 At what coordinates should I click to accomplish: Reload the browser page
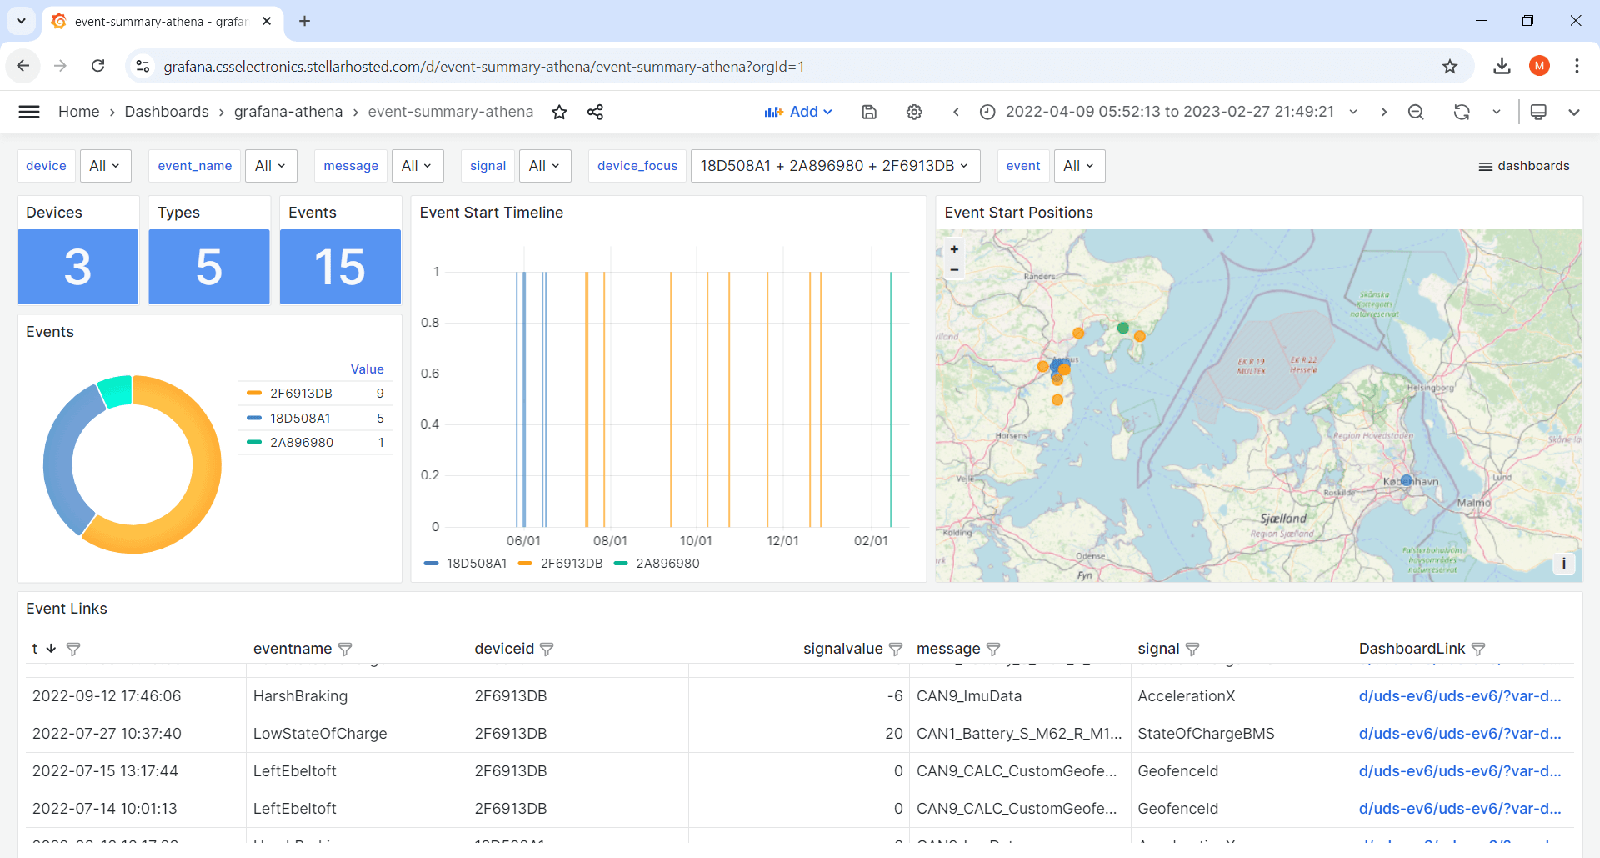point(98,66)
